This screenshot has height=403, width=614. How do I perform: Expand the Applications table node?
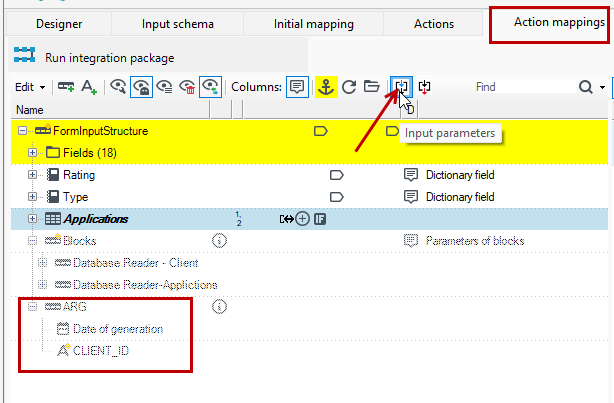pos(33,219)
